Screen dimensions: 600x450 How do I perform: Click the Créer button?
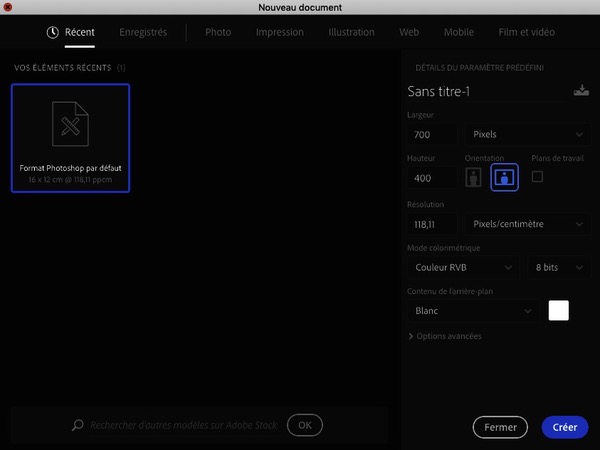[x=565, y=427]
